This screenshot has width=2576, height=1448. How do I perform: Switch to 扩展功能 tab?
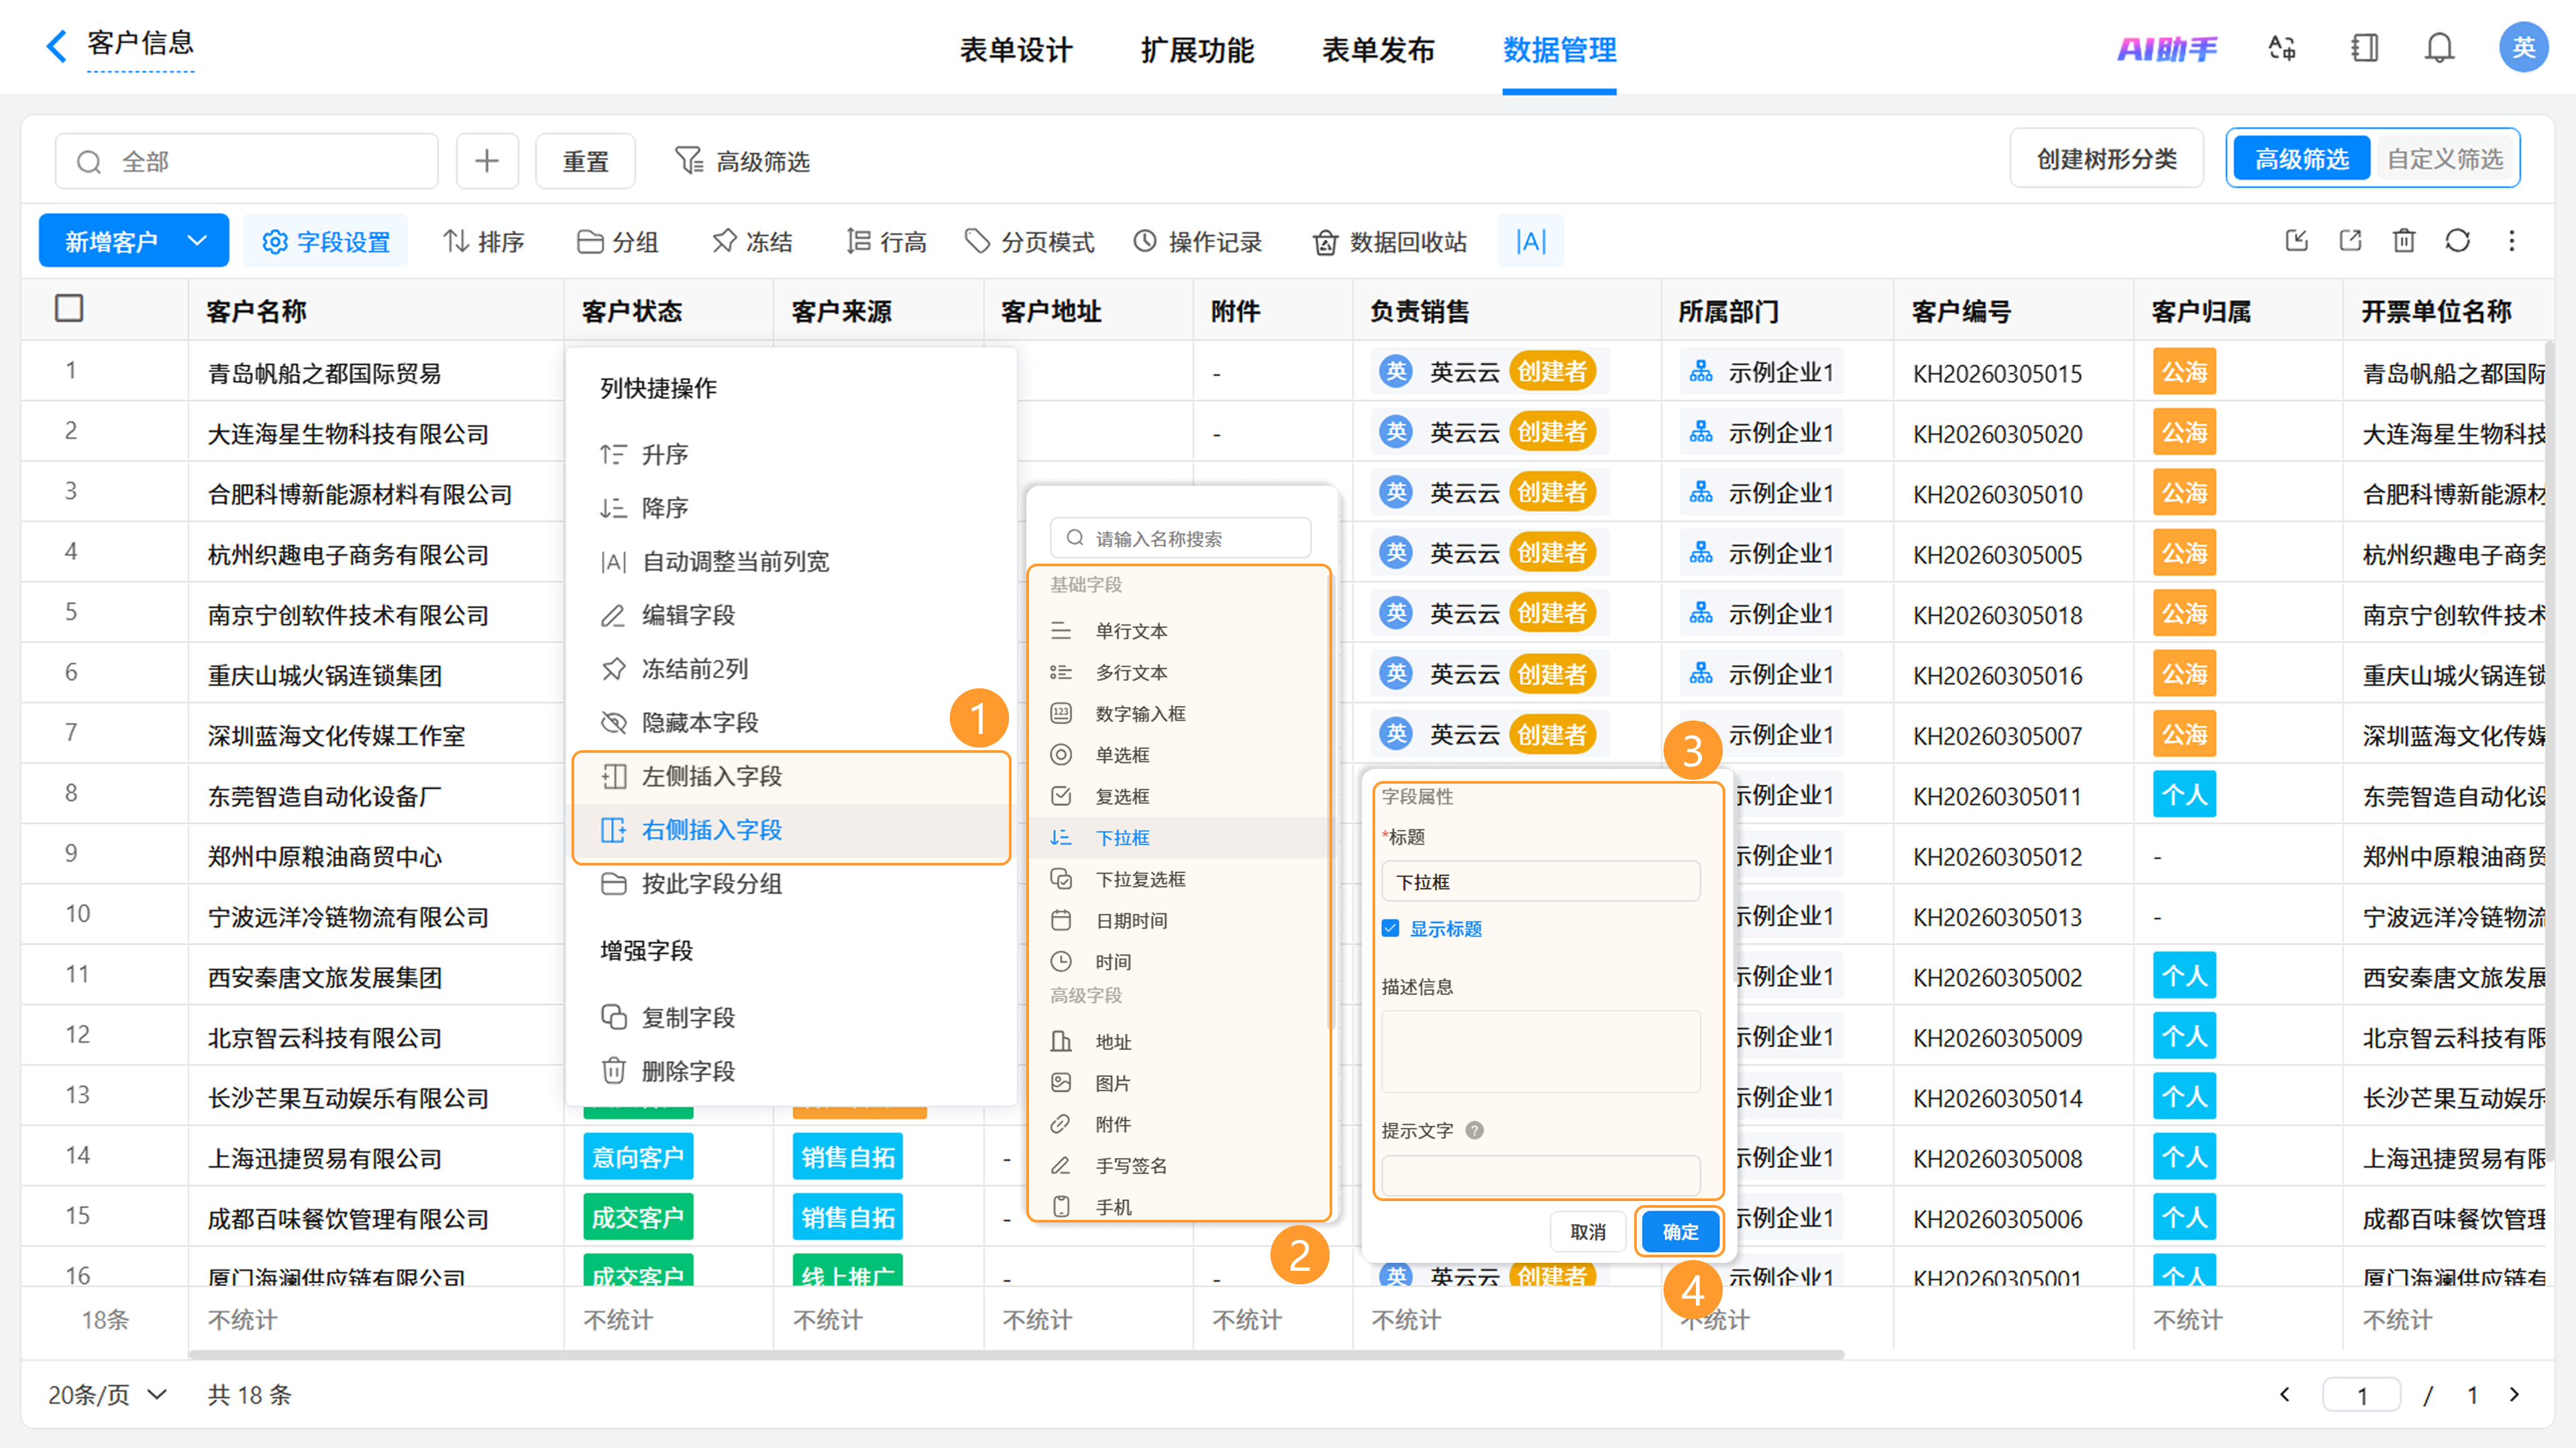click(x=1197, y=49)
